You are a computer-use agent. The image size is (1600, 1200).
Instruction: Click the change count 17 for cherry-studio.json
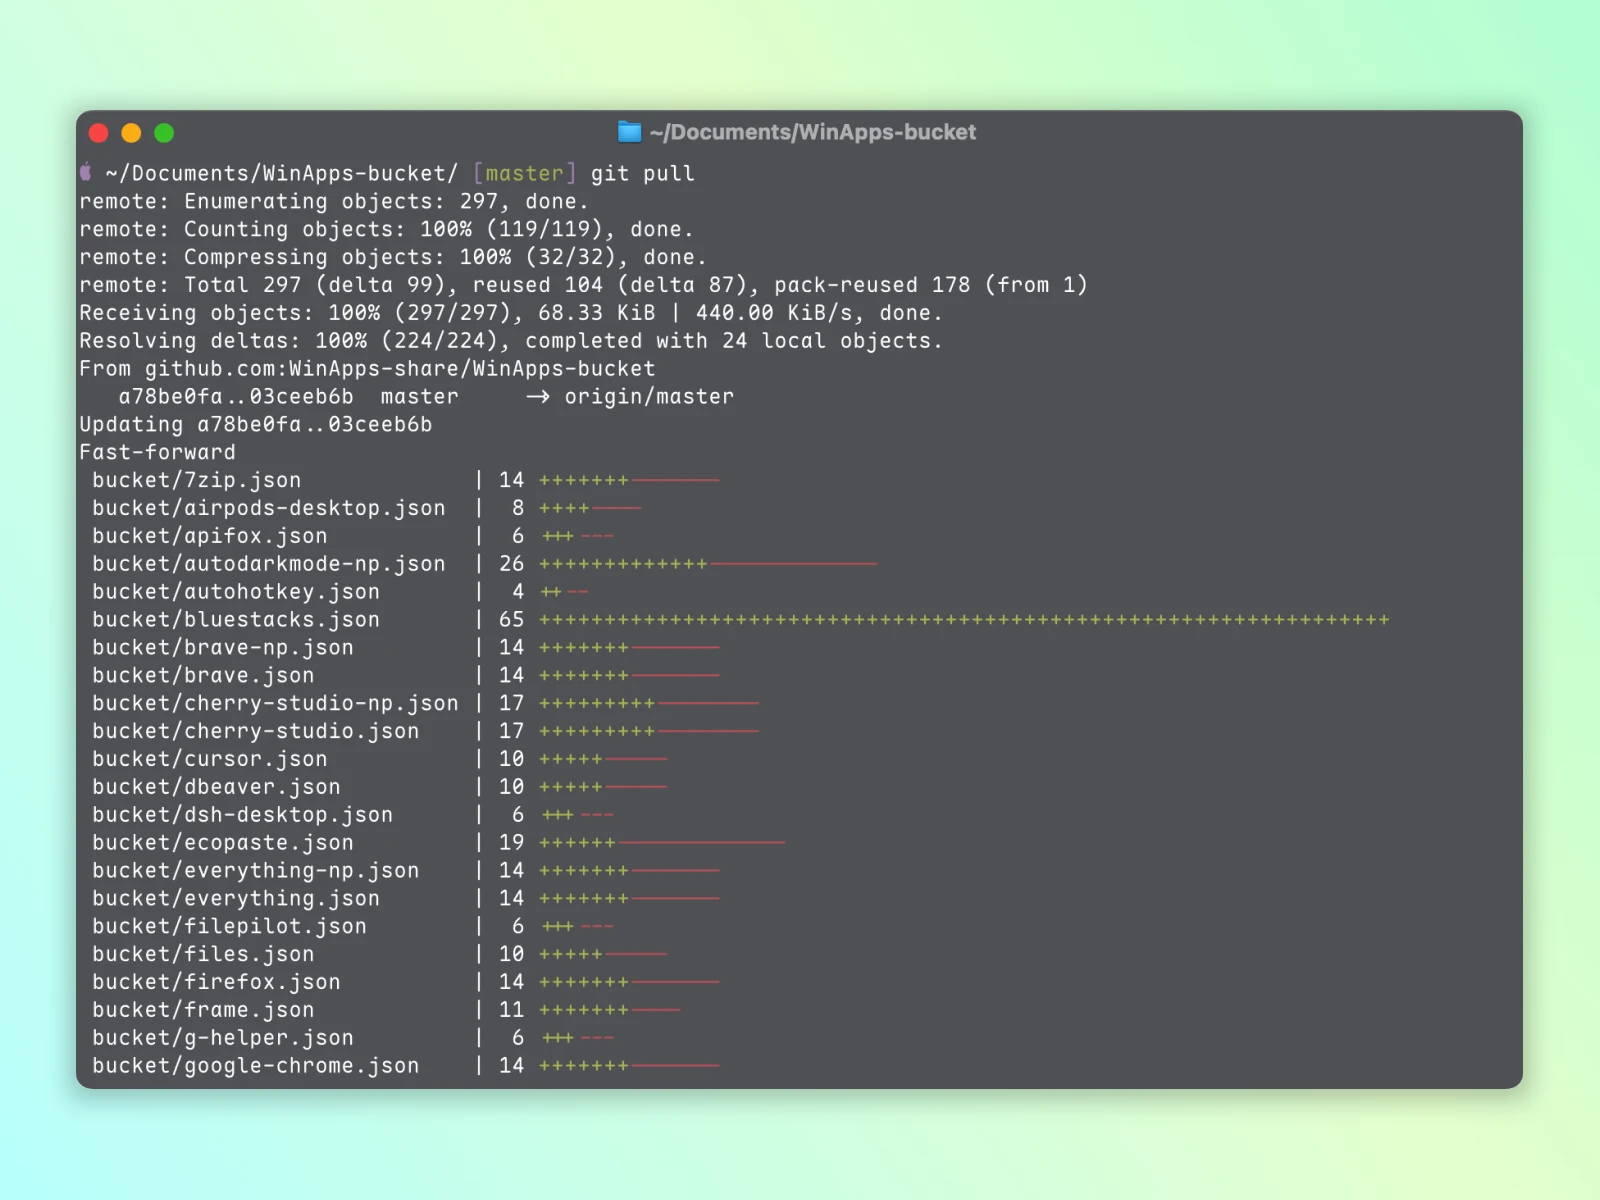tap(511, 731)
